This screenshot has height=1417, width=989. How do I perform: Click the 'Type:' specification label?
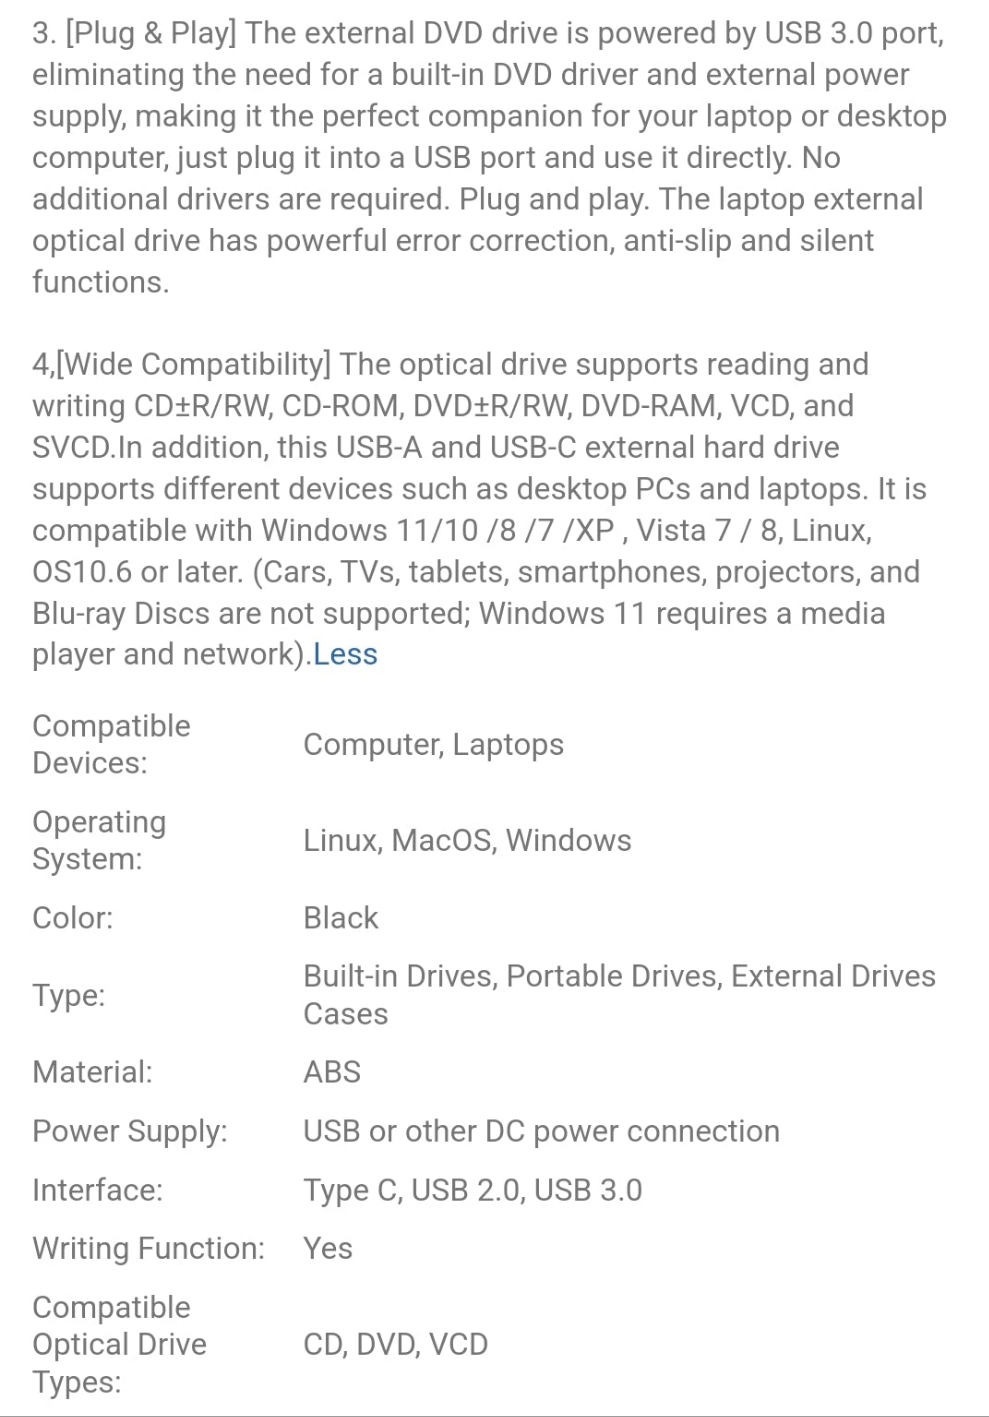69,995
